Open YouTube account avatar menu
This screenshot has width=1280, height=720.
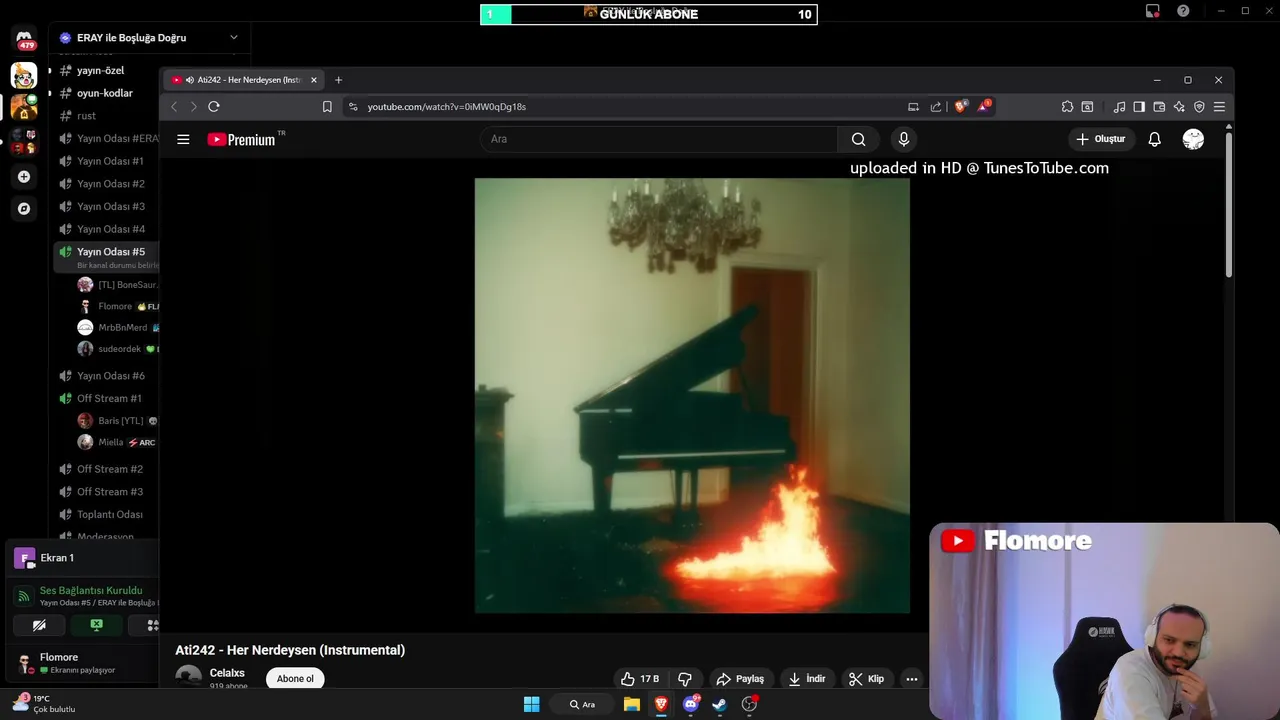(x=1193, y=139)
